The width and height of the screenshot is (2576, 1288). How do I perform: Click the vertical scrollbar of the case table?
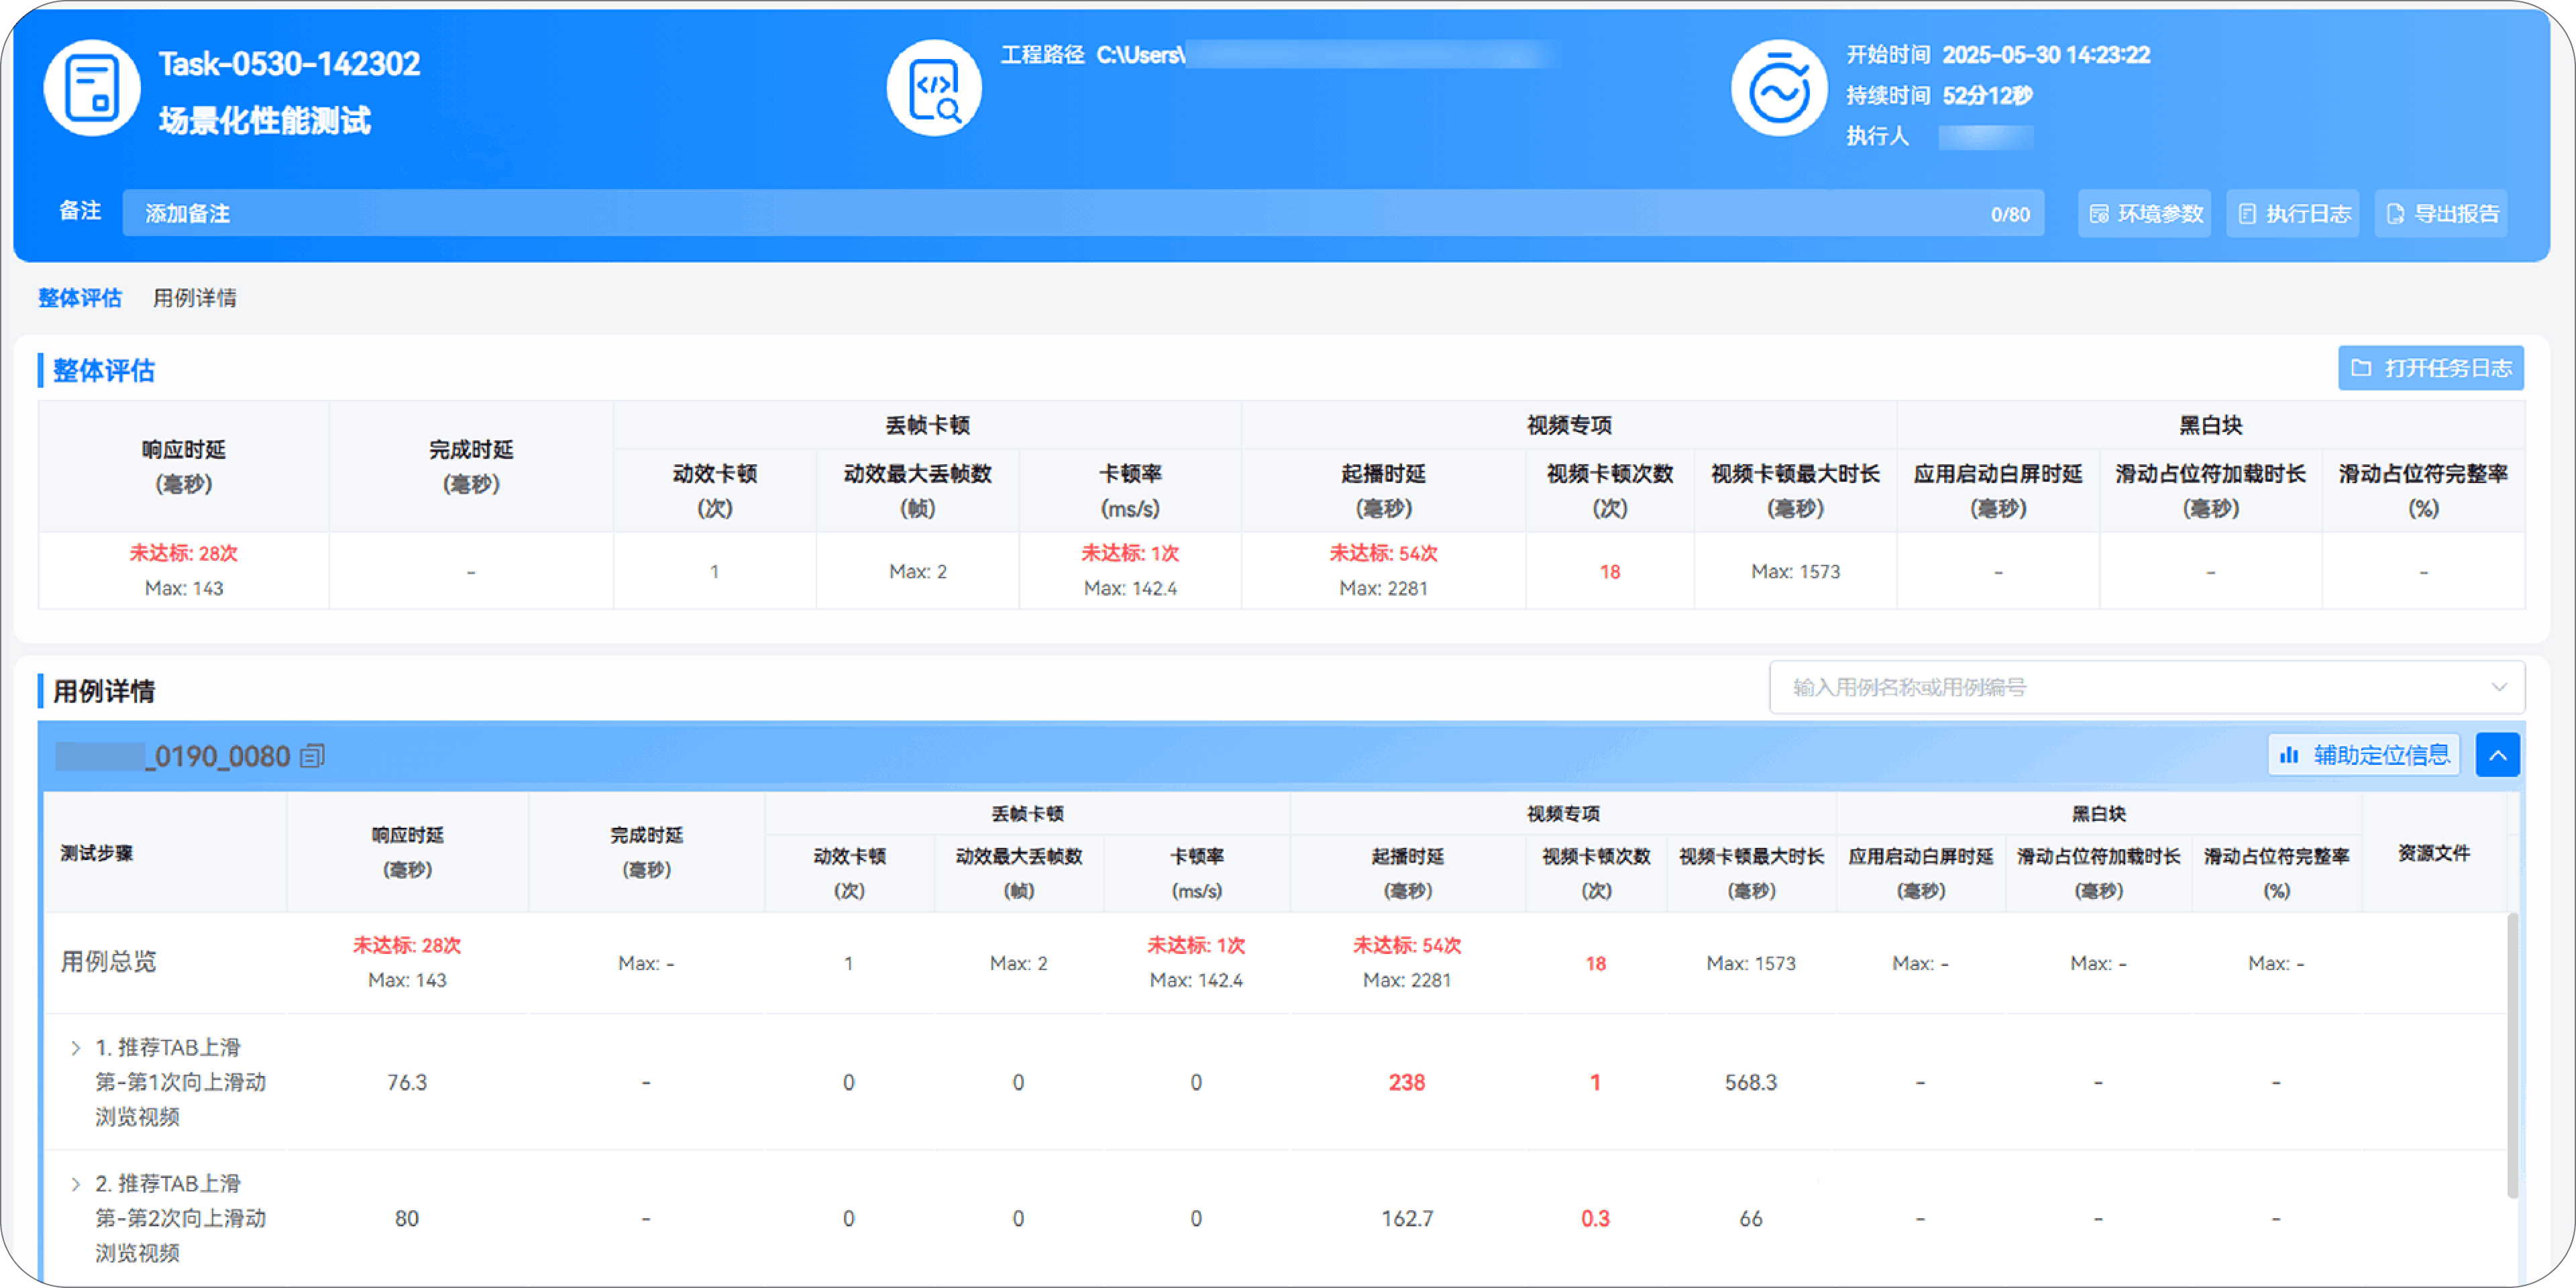click(x=2513, y=1050)
